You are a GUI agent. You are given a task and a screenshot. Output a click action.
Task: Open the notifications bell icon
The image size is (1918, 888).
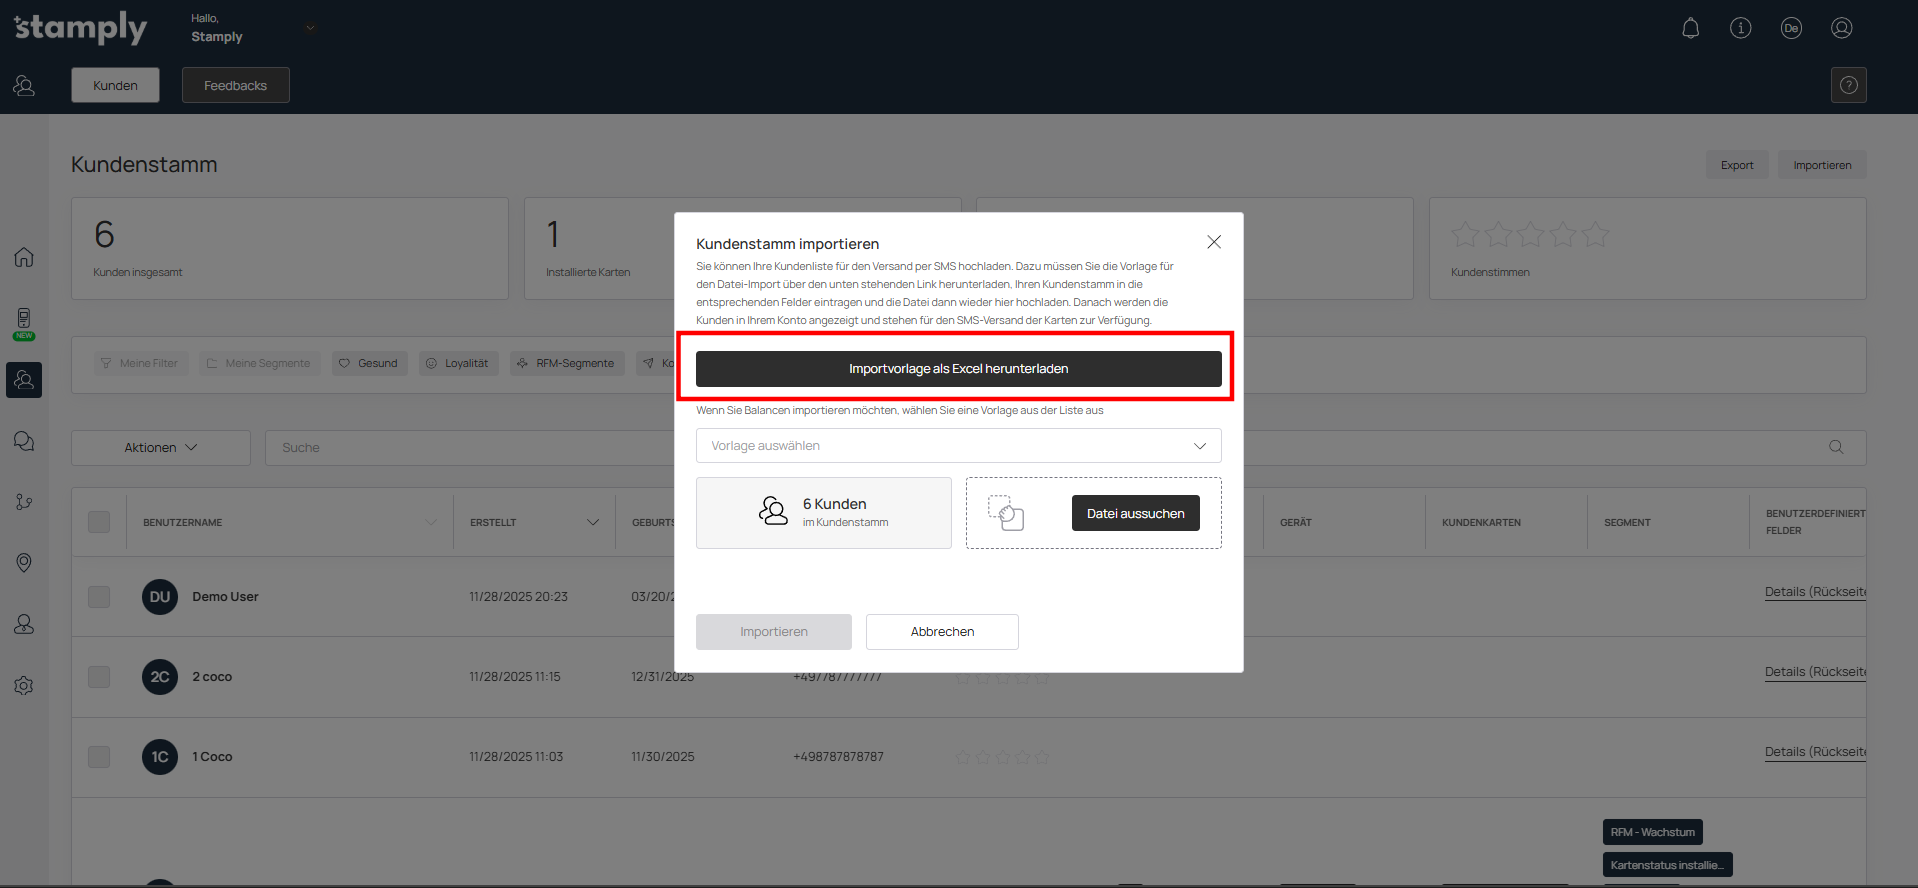coord(1690,28)
